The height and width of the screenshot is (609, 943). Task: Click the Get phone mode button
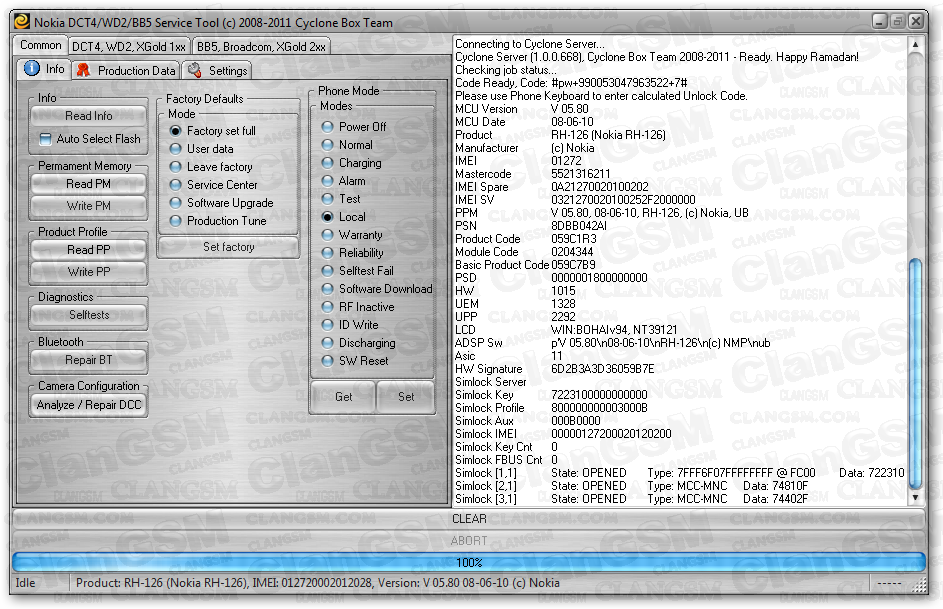[x=343, y=397]
